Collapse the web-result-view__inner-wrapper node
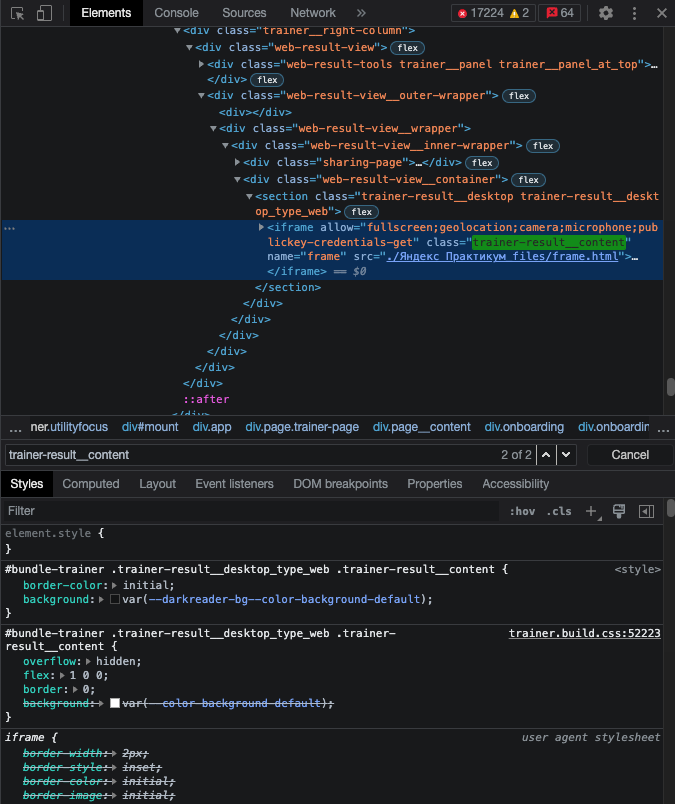This screenshot has width=675, height=804. point(226,145)
